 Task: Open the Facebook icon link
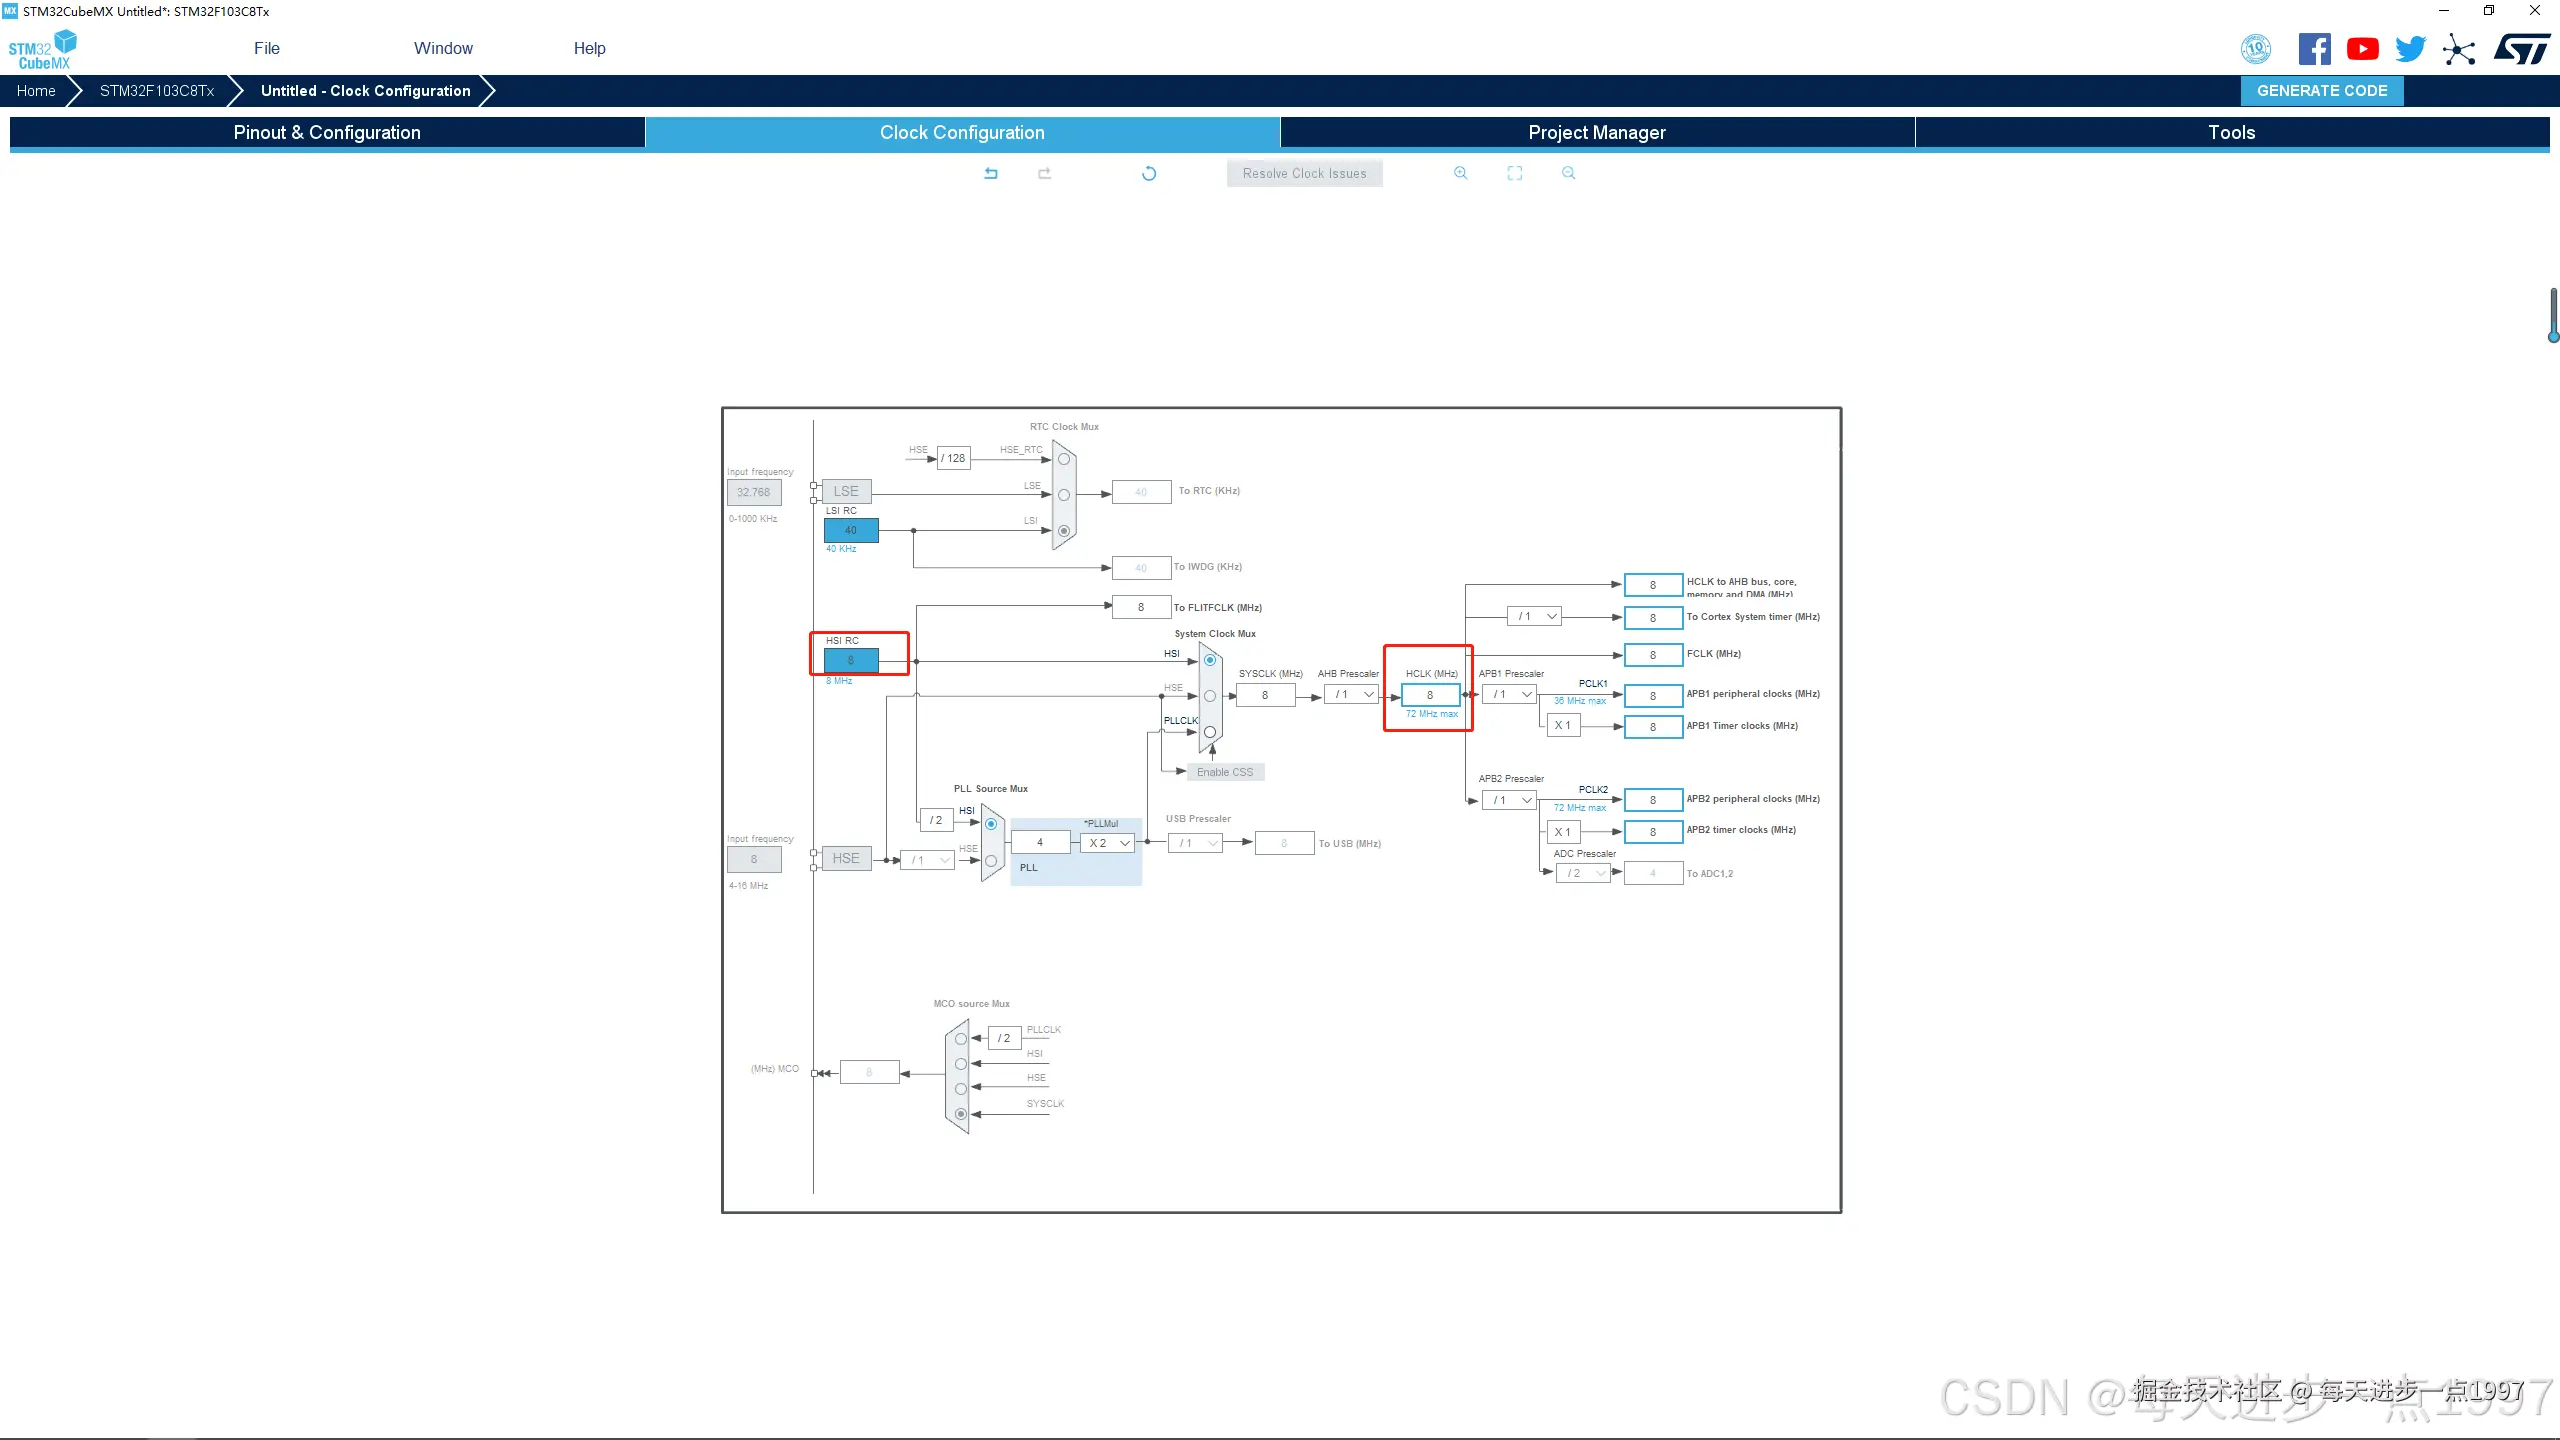[x=2314, y=49]
